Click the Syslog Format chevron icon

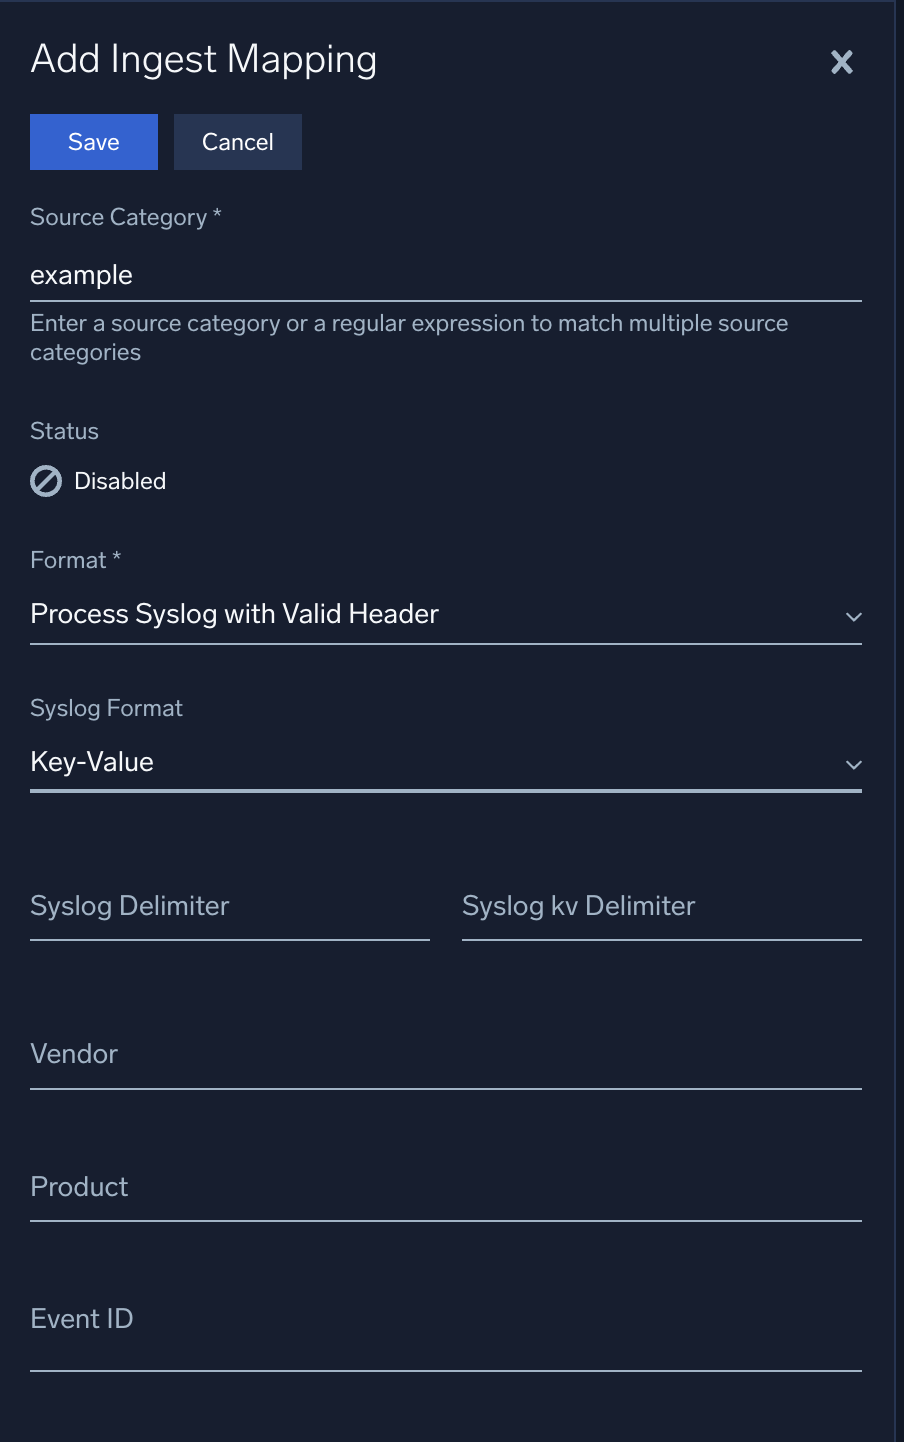[x=855, y=765]
